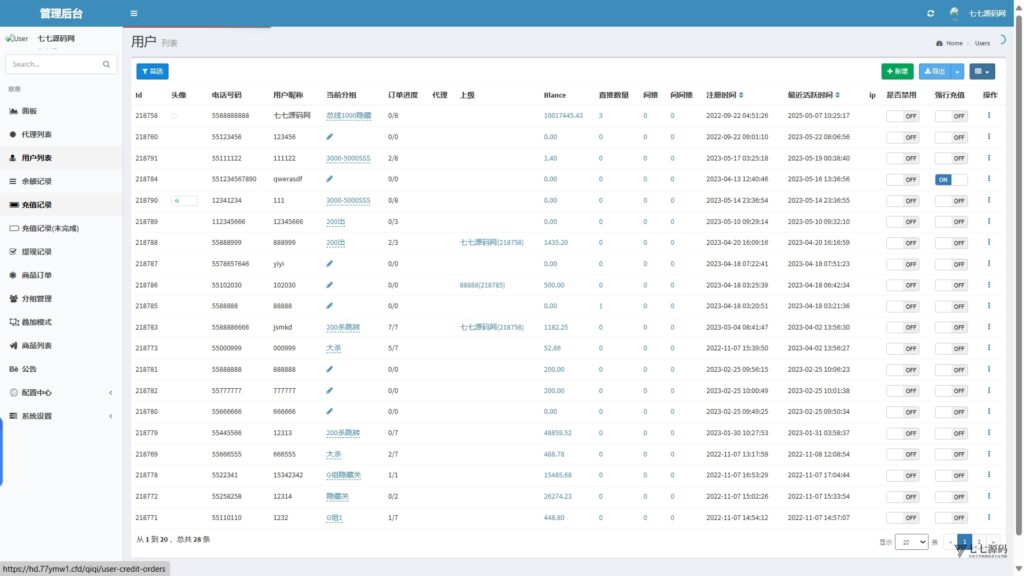The width and height of the screenshot is (1024, 576).
Task: Toggle forced recharge switch for user 218791
Action: pos(951,158)
